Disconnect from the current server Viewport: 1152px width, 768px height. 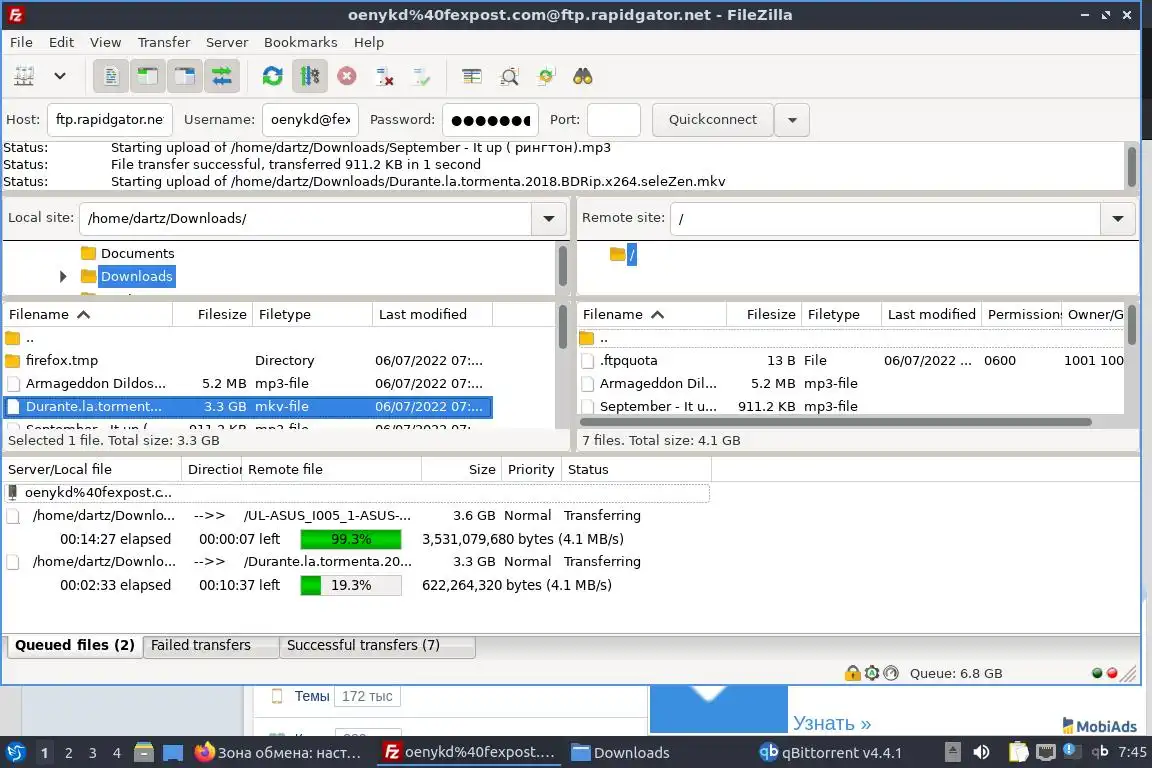click(x=384, y=76)
